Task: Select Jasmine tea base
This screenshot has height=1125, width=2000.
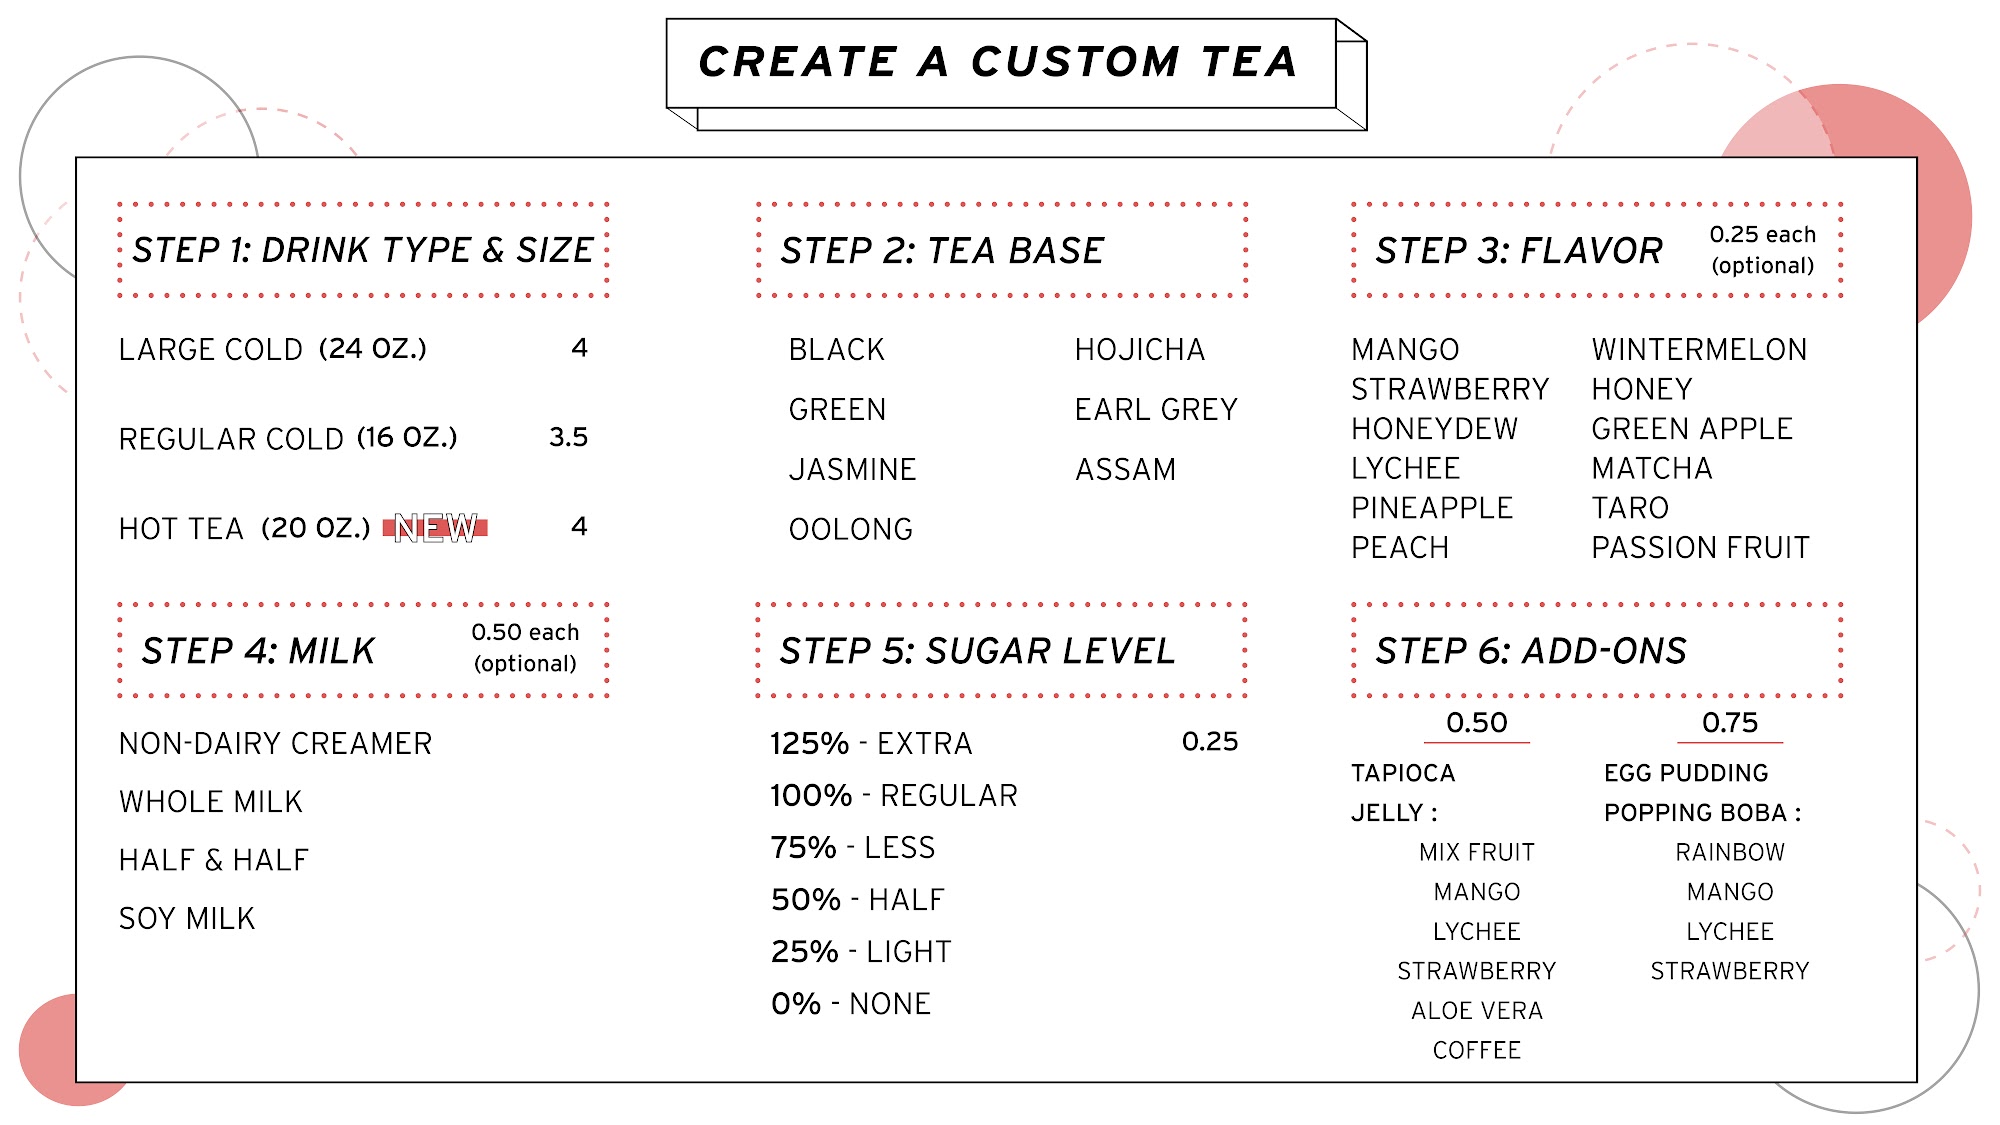Action: click(852, 470)
